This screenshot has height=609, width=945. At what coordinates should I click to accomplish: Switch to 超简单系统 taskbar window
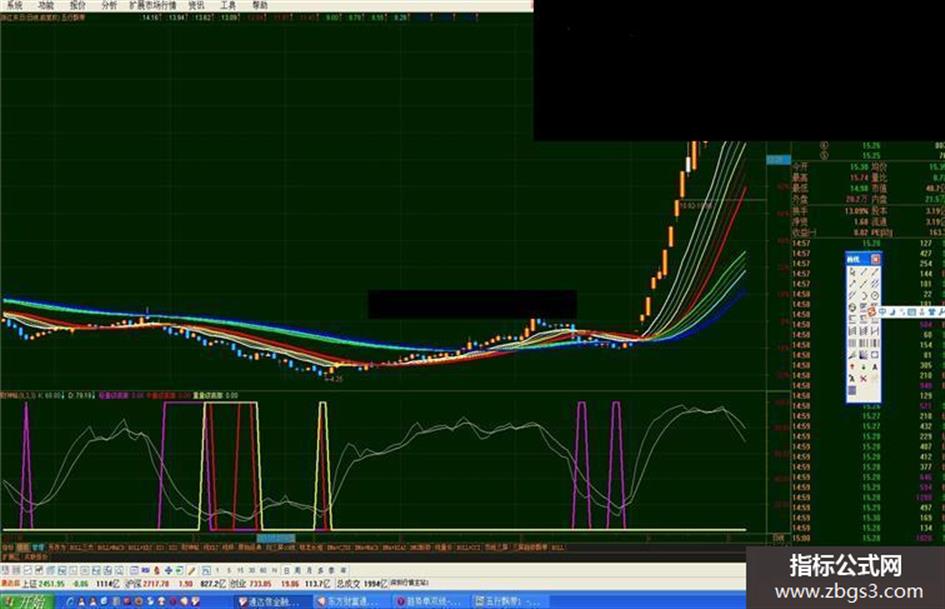430,602
